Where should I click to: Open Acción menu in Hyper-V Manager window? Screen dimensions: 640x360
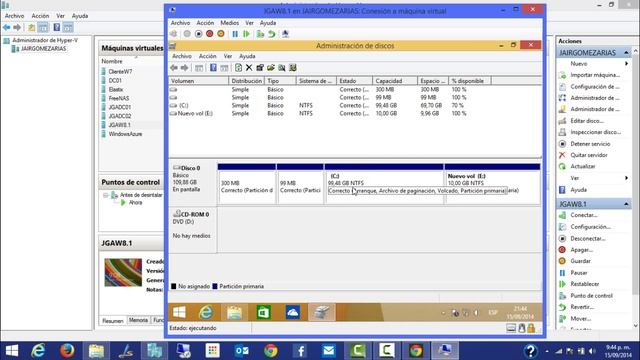pyautogui.click(x=40, y=16)
